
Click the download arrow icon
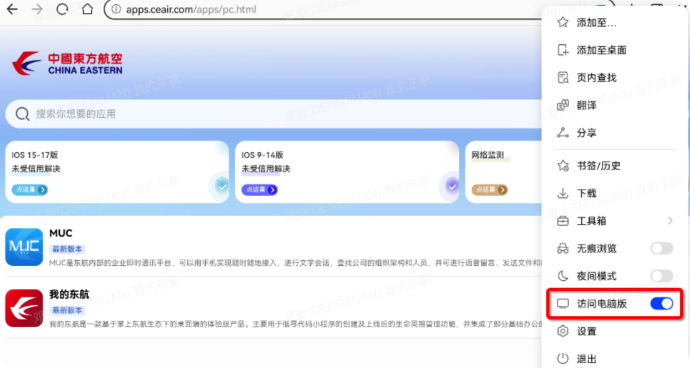563,193
